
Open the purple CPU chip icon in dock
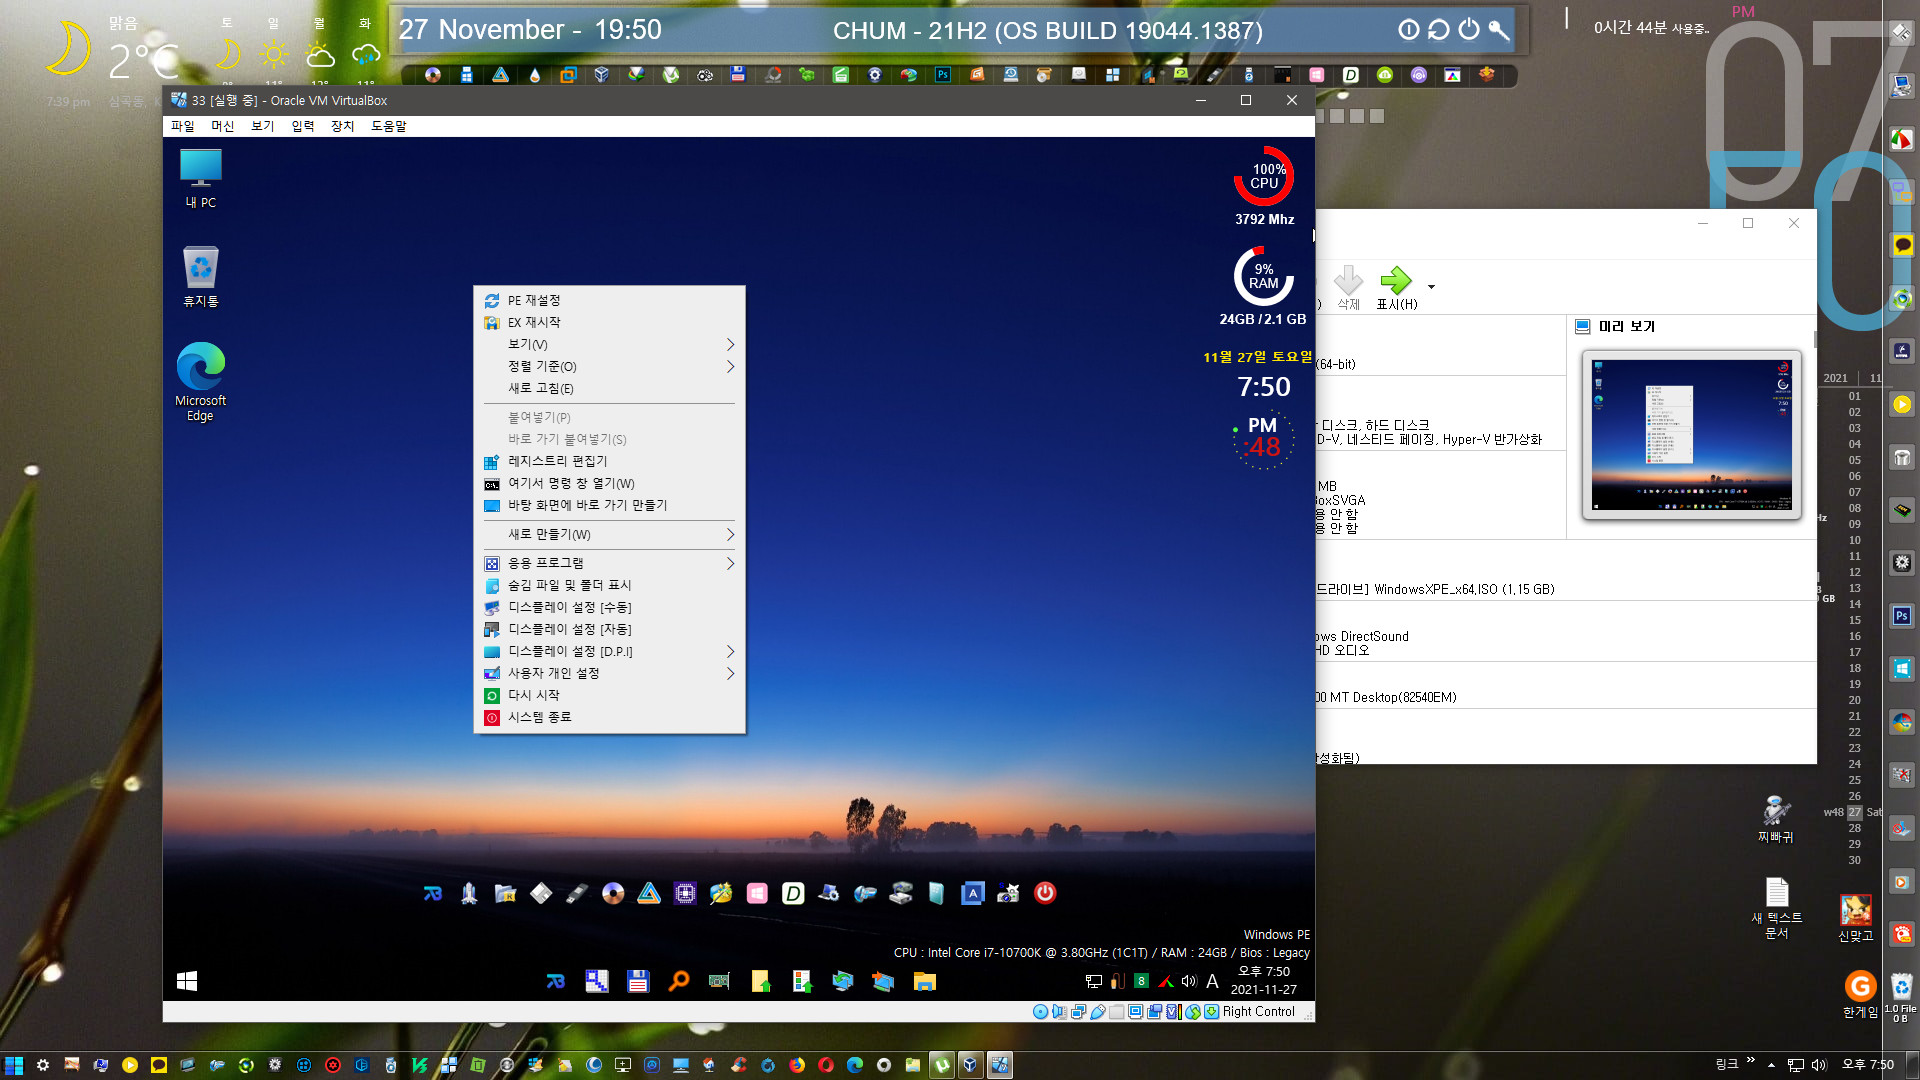[x=685, y=893]
